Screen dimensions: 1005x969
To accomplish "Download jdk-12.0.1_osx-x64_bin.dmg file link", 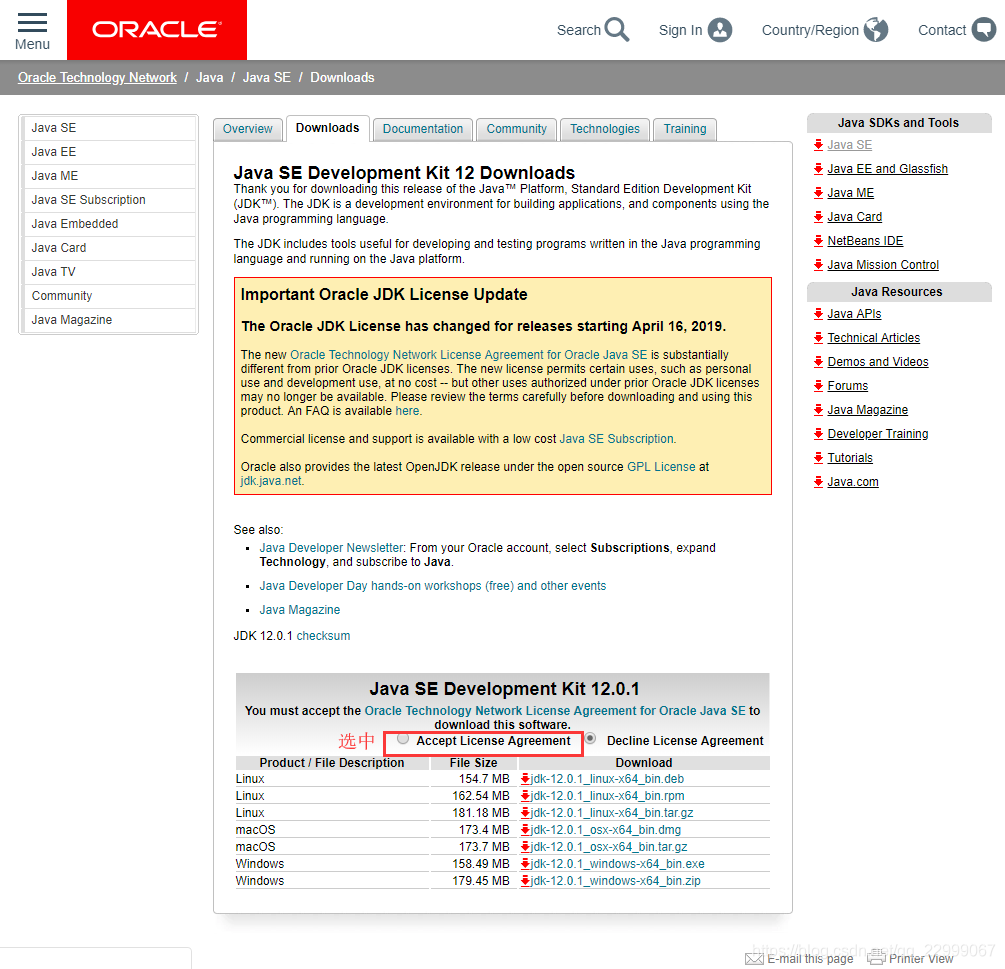I will 606,830.
